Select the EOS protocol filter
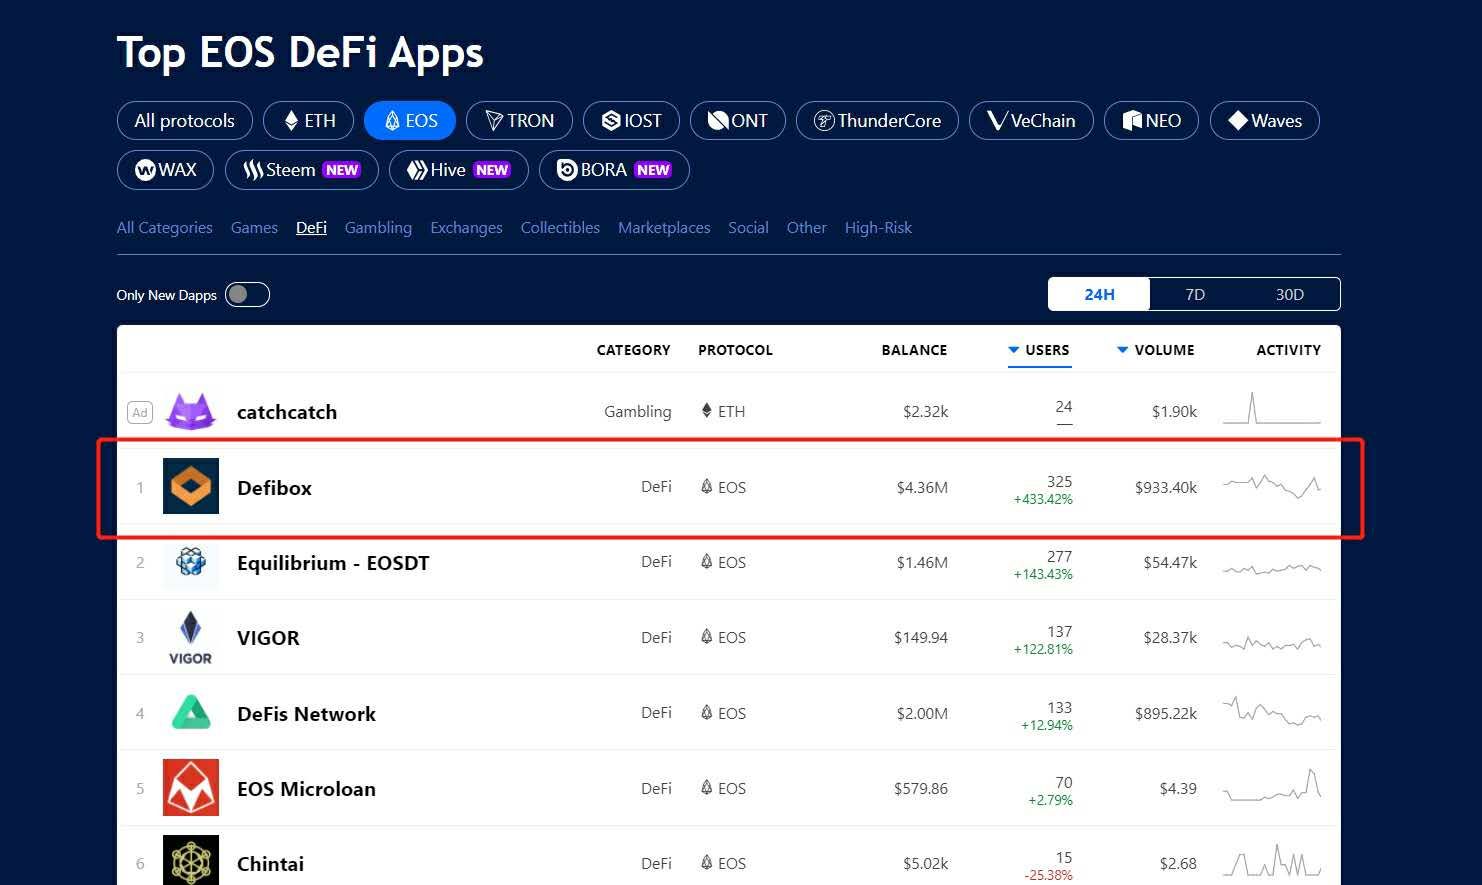 [x=410, y=120]
